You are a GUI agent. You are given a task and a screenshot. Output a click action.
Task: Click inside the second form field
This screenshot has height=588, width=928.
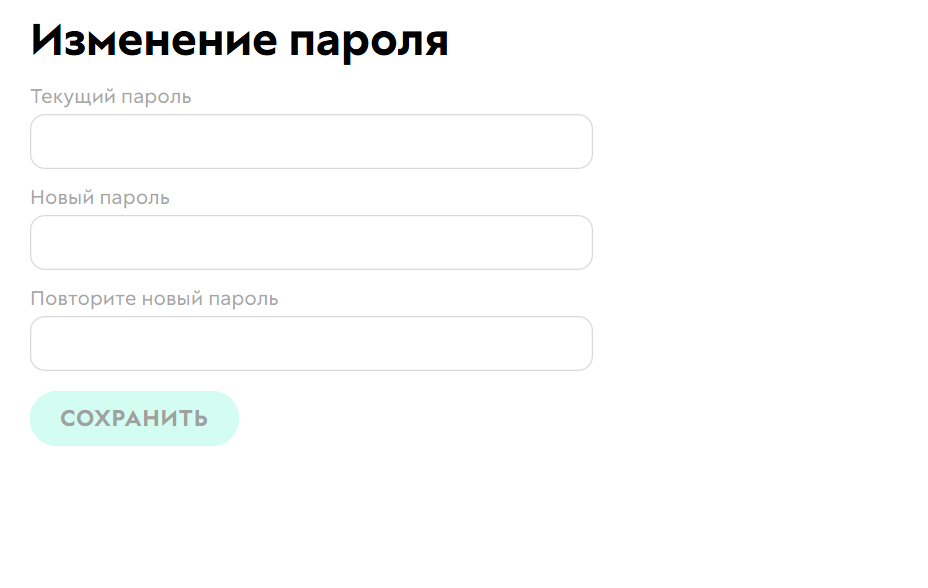310,242
